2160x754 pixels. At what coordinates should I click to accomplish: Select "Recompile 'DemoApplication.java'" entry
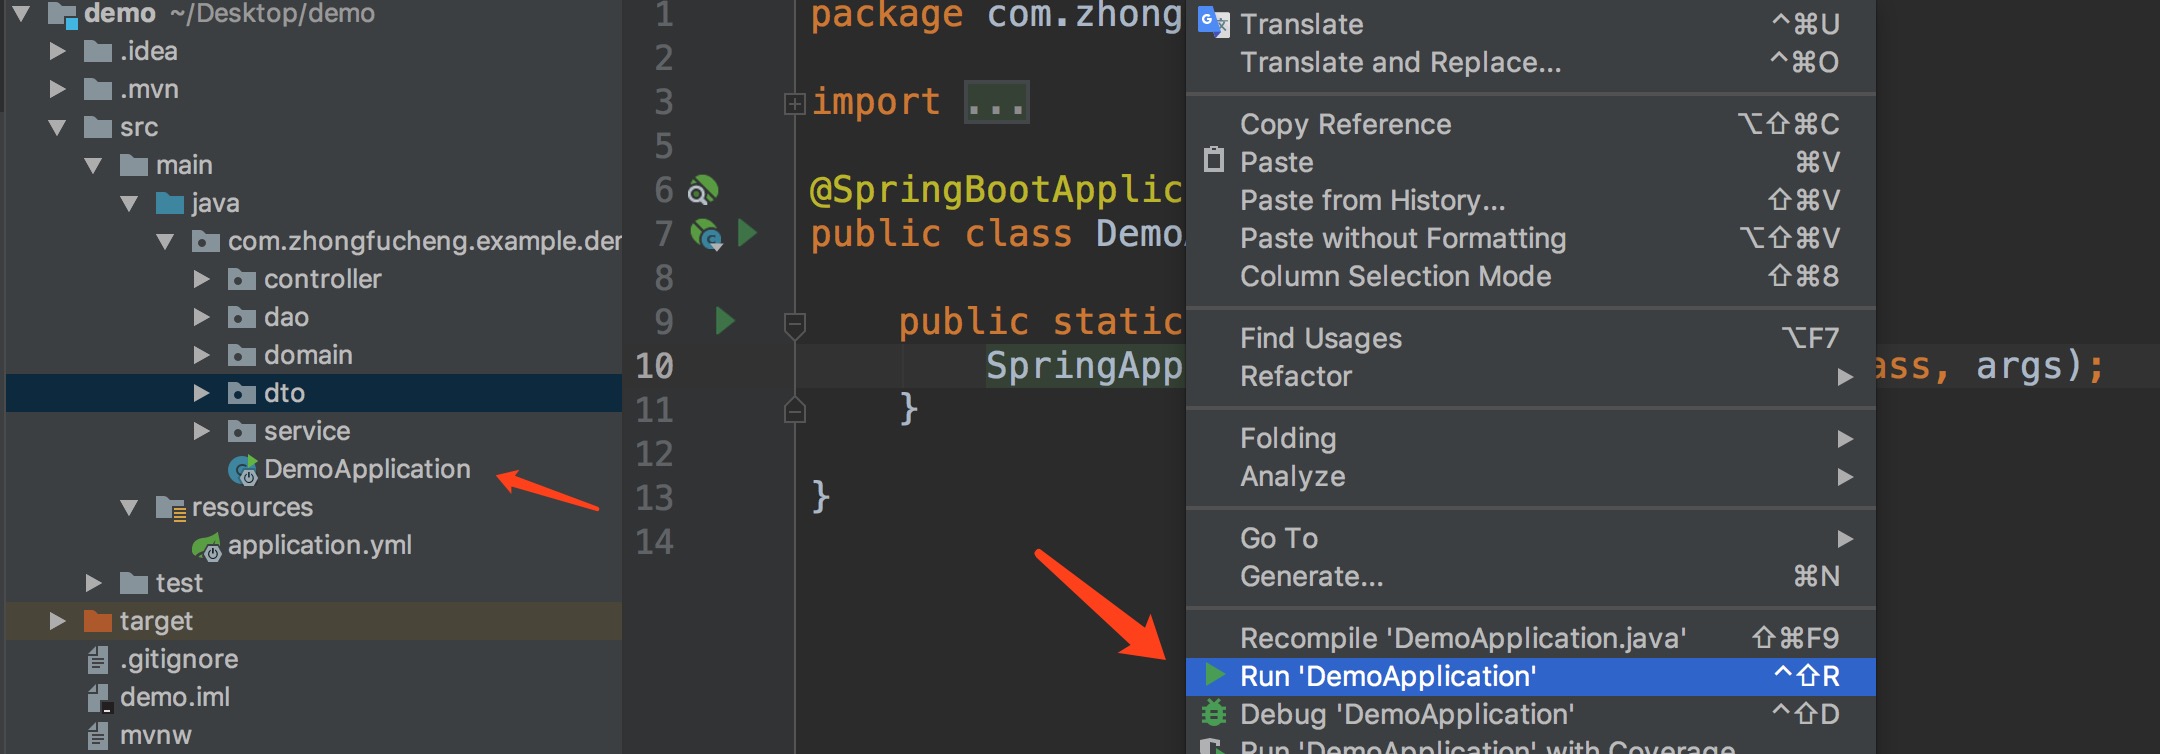coord(1530,638)
